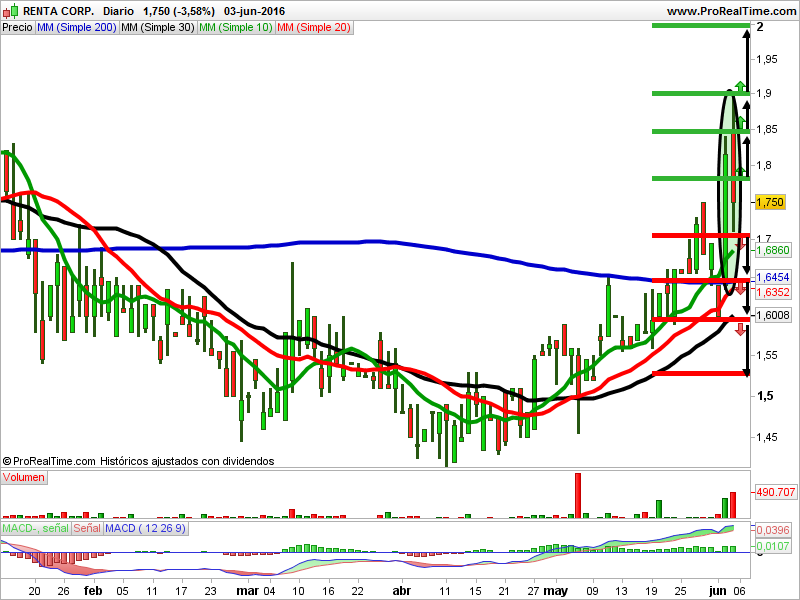The image size is (800, 600).
Task: Click the 'mar' label on time axis
Action: (248, 591)
